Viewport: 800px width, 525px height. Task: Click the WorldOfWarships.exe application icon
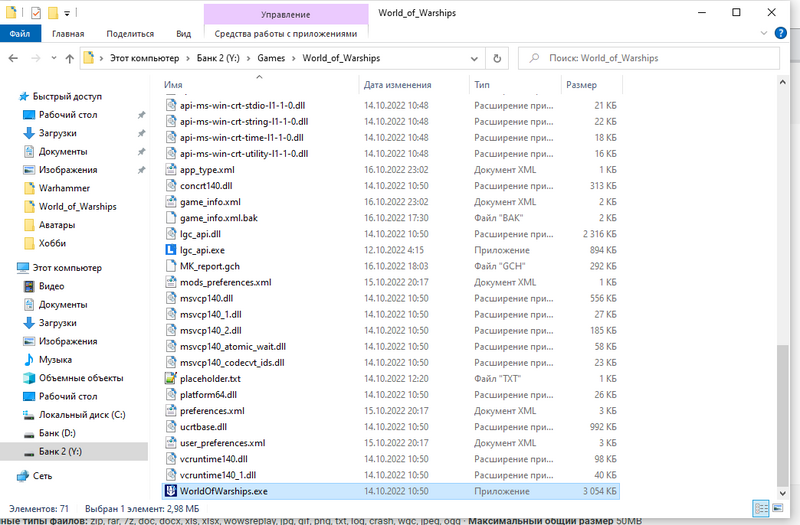[170, 491]
